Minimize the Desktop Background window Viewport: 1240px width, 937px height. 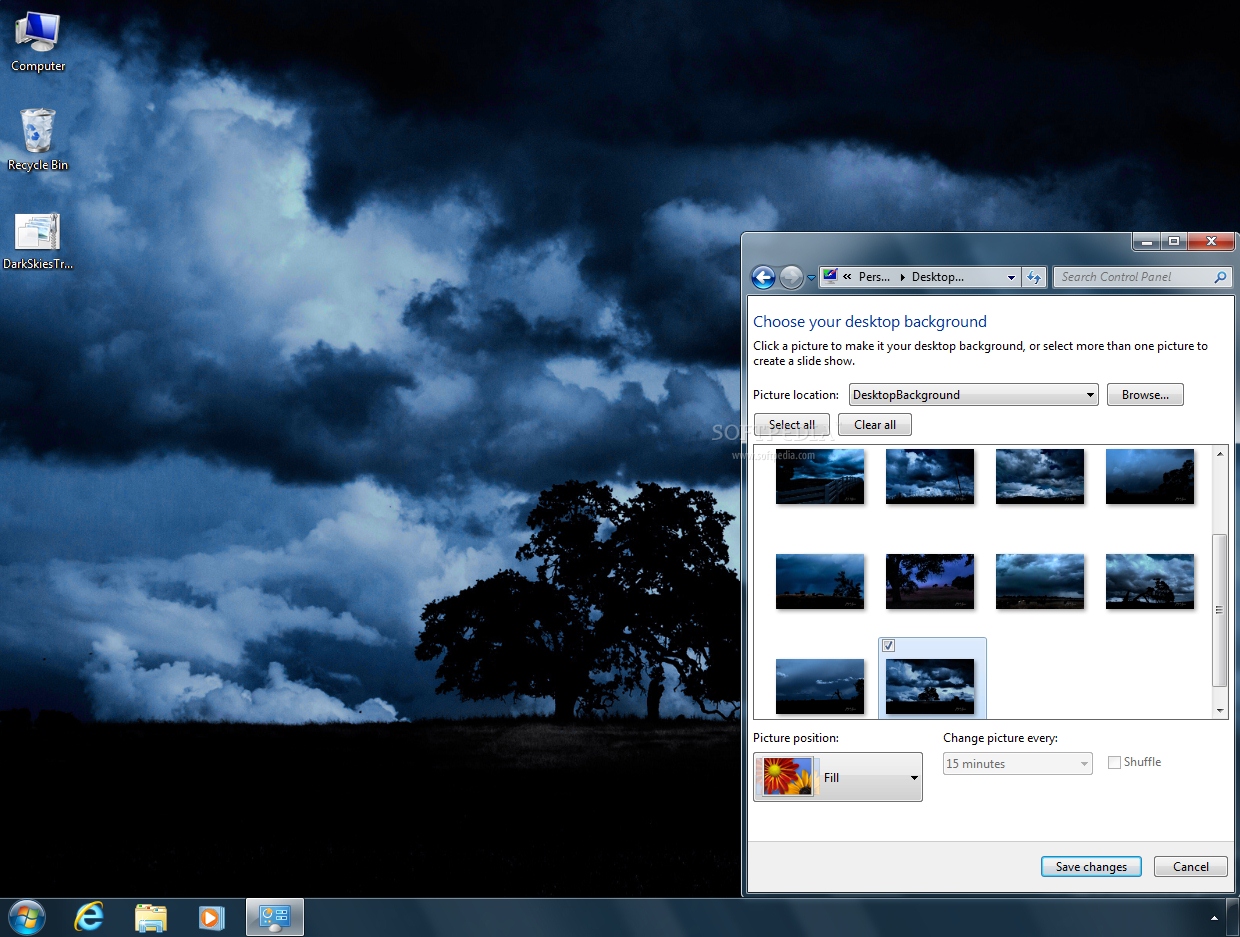coord(1147,242)
